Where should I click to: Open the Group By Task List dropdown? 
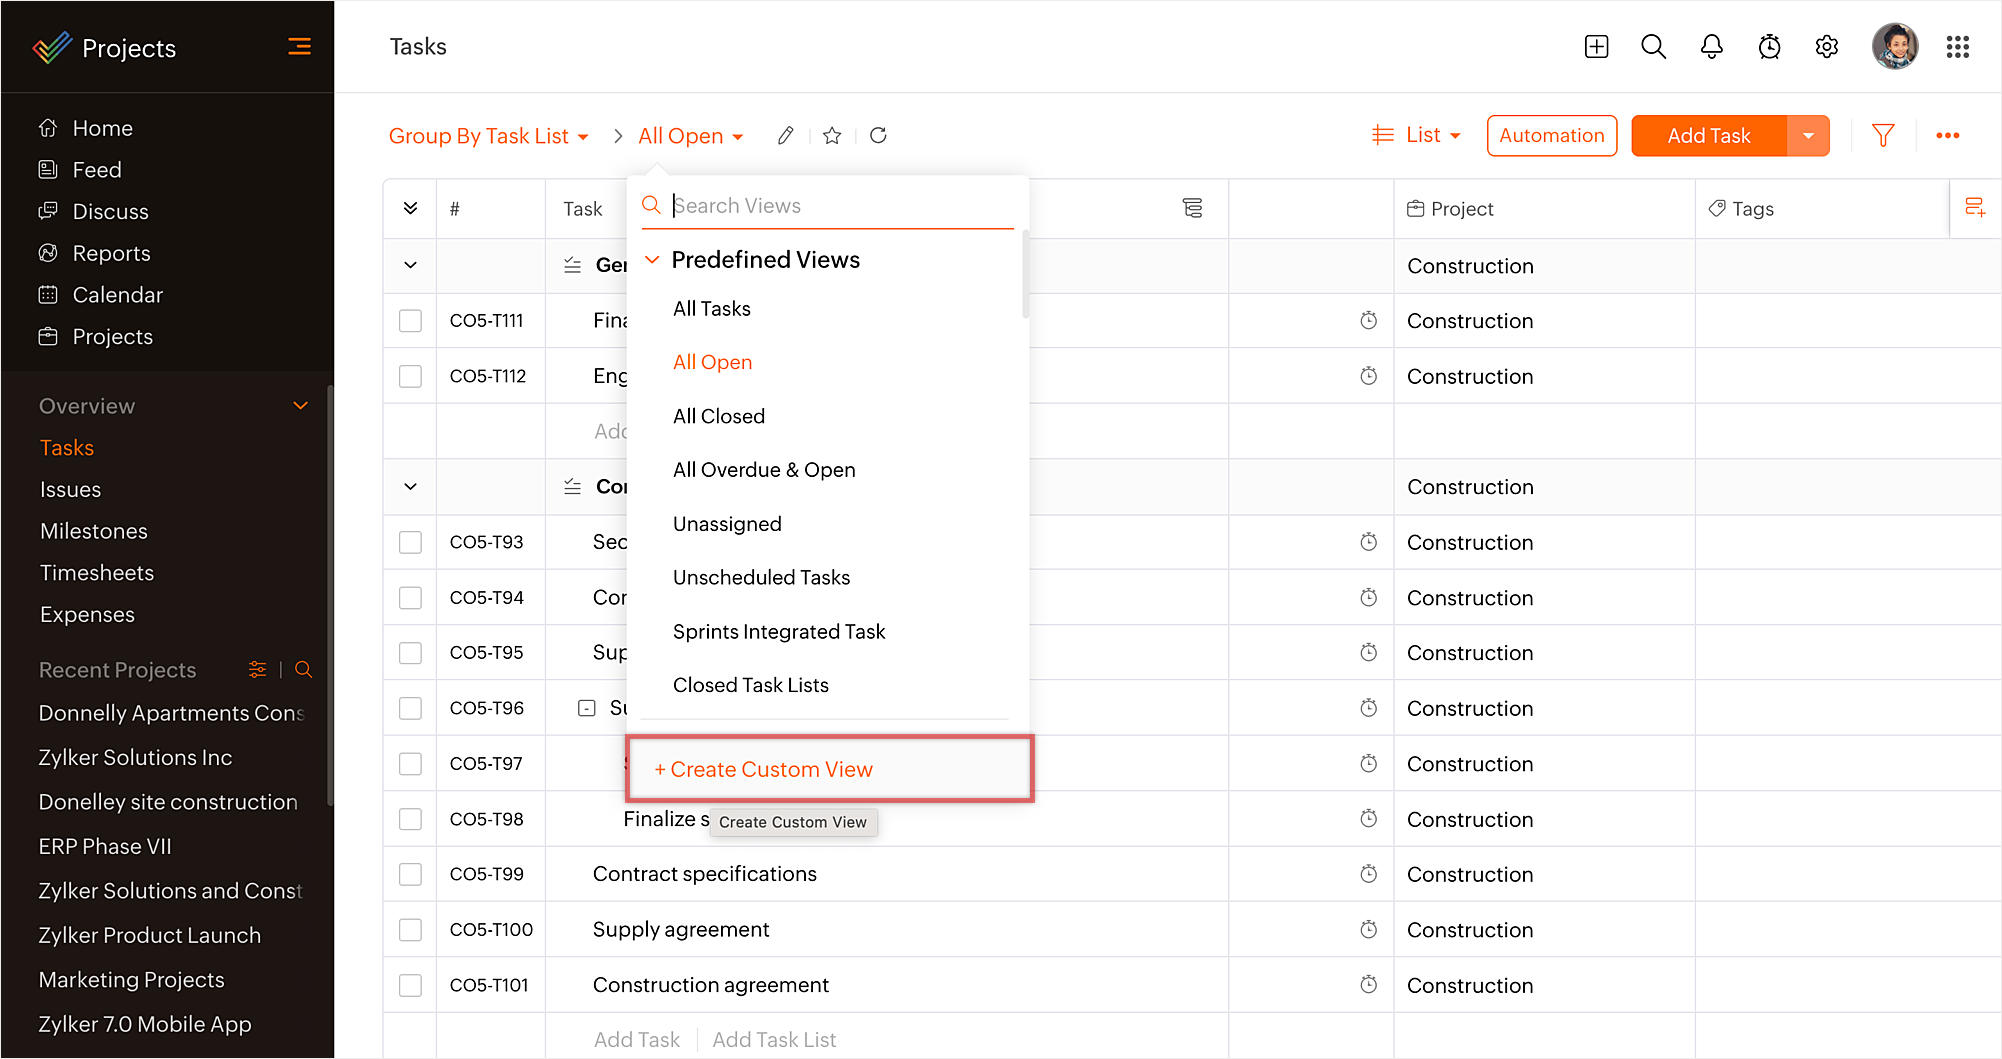488,136
